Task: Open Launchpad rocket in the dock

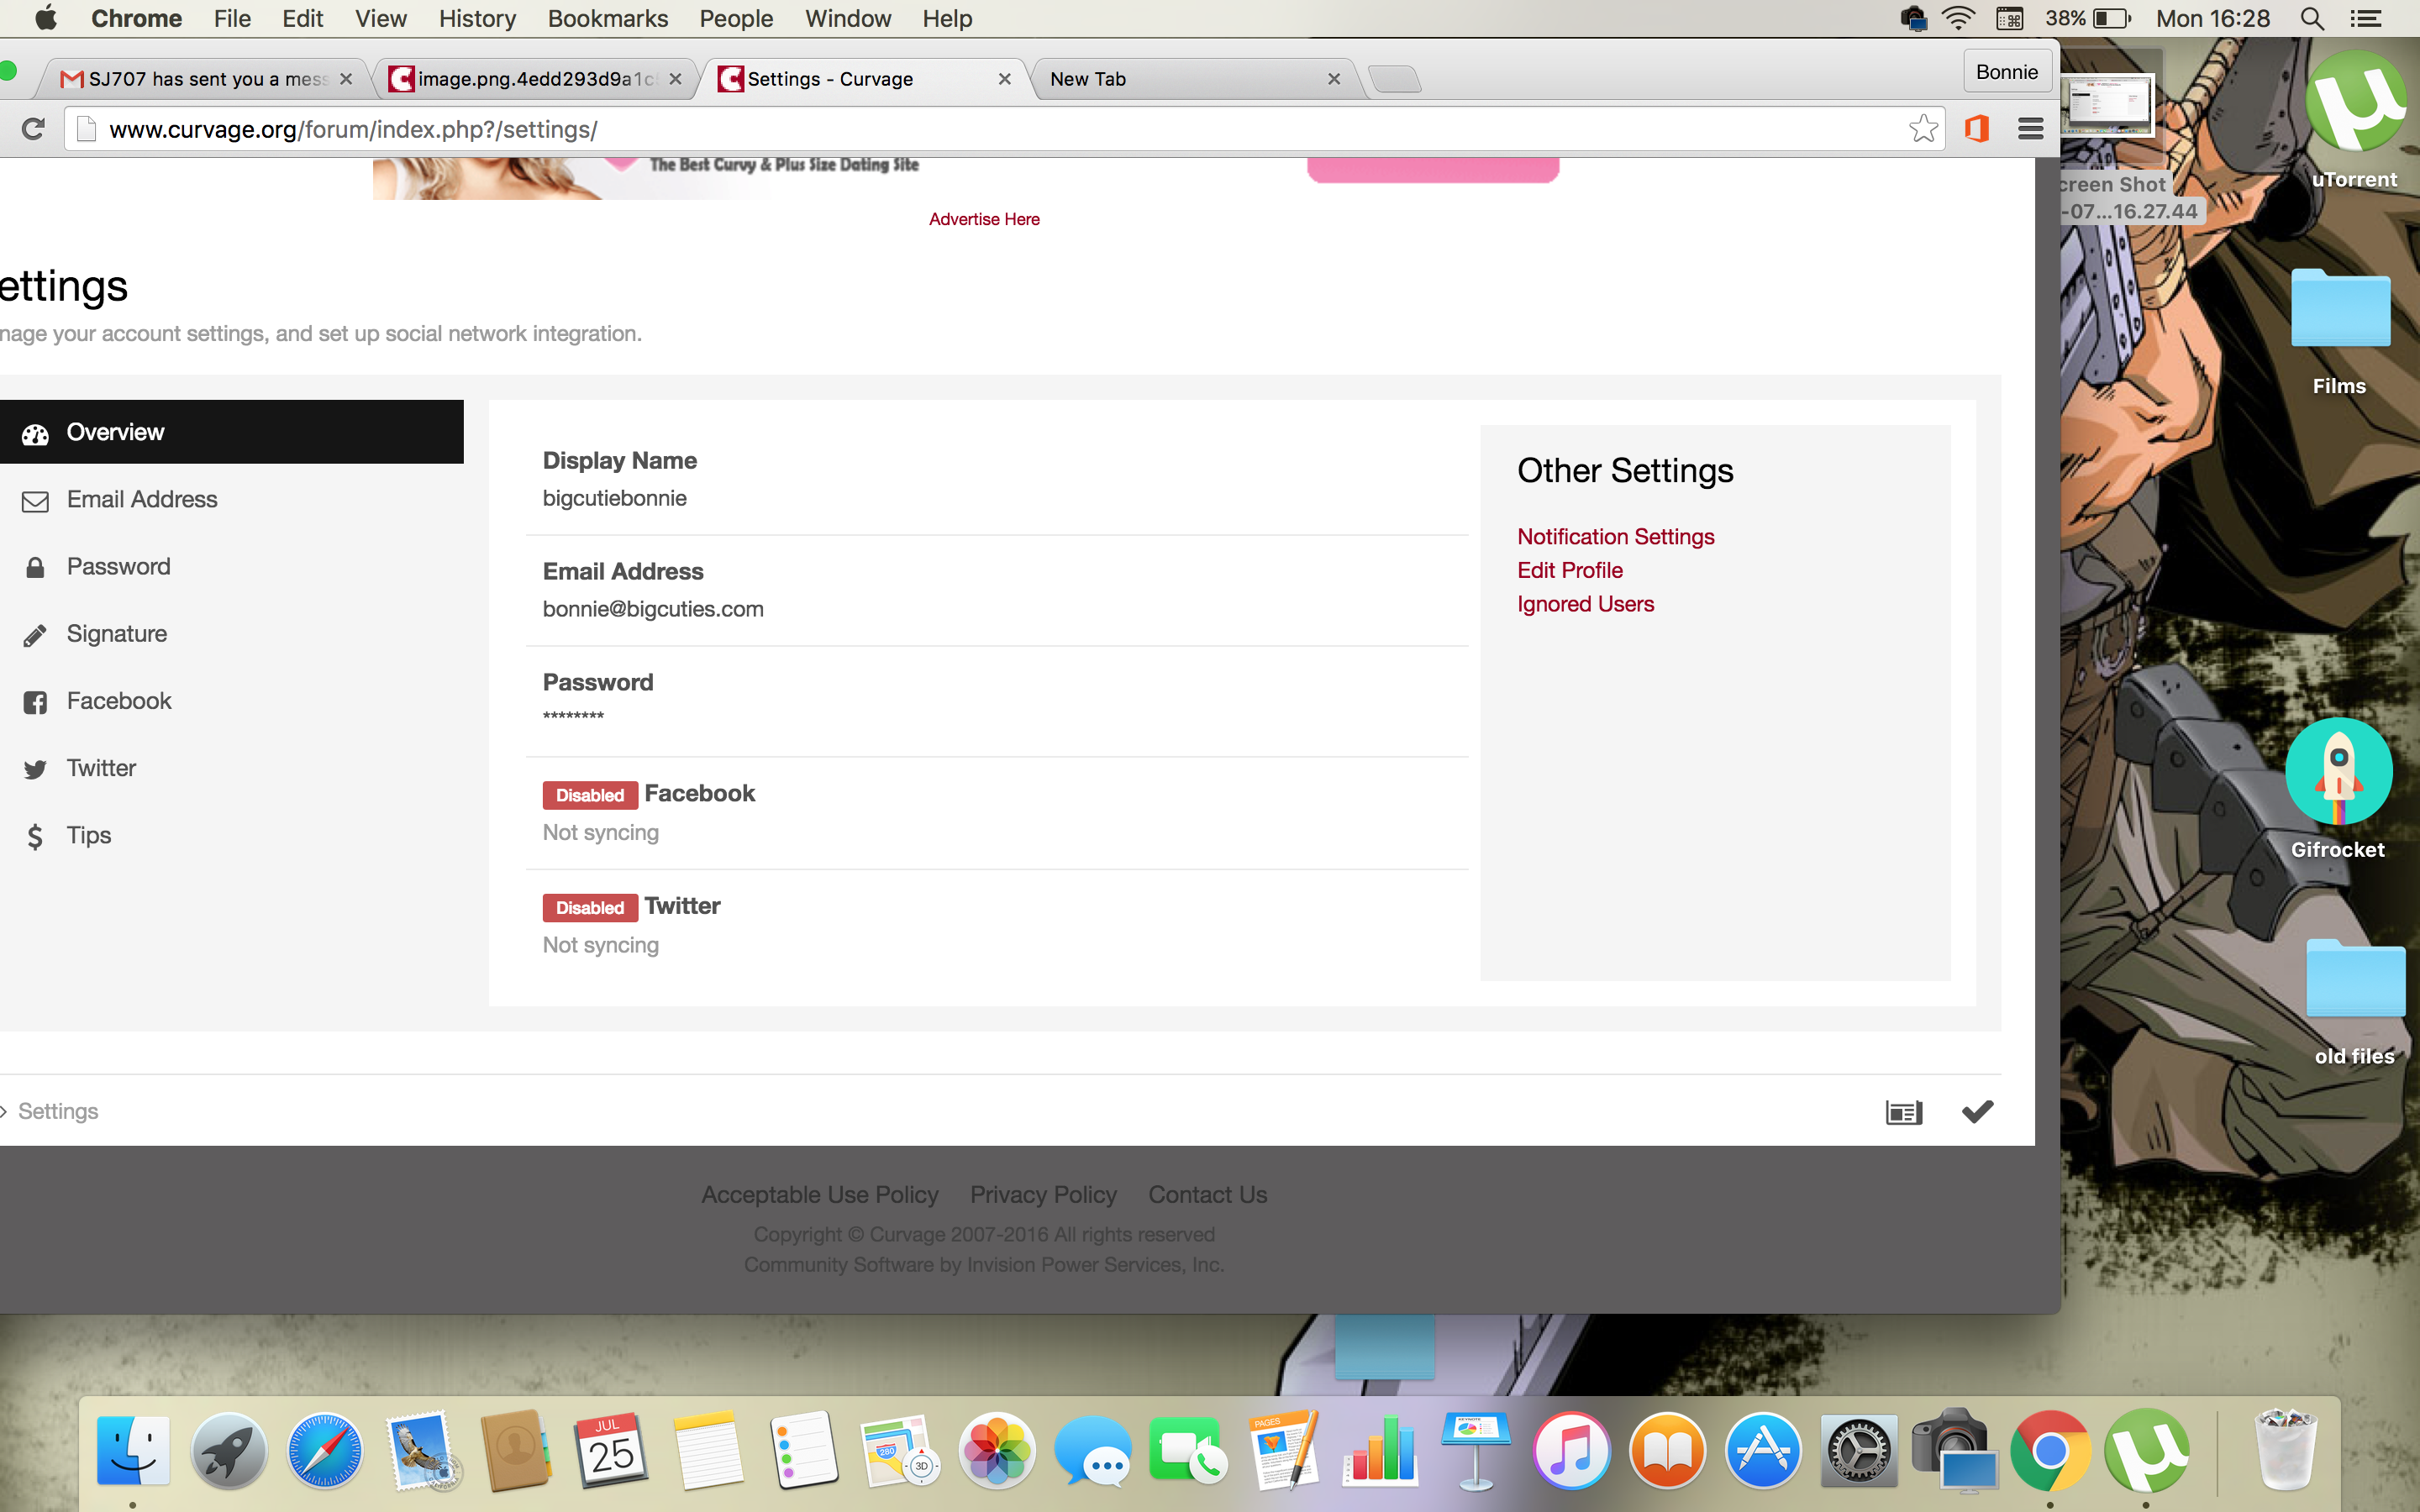Action: 229,1450
